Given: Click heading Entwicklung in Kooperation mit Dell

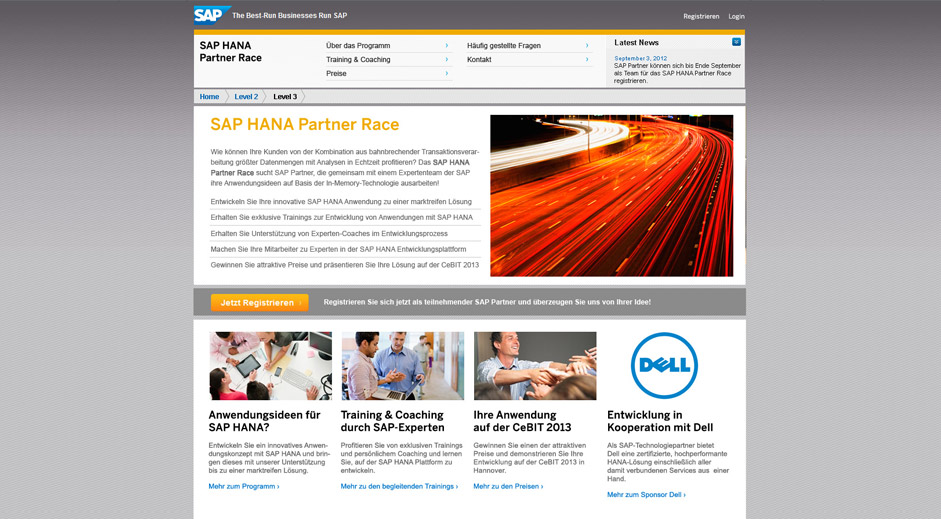Looking at the screenshot, I should coord(660,421).
